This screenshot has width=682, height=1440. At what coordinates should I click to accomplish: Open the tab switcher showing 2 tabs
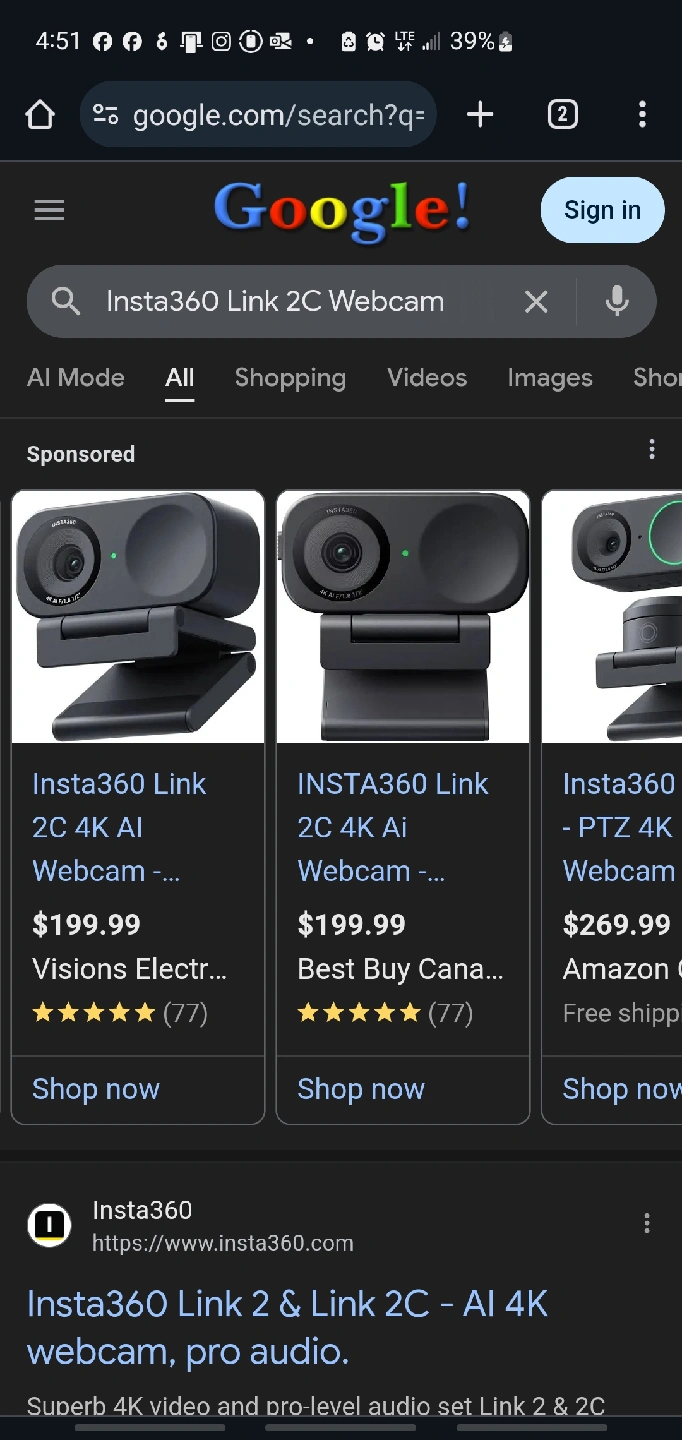(562, 115)
